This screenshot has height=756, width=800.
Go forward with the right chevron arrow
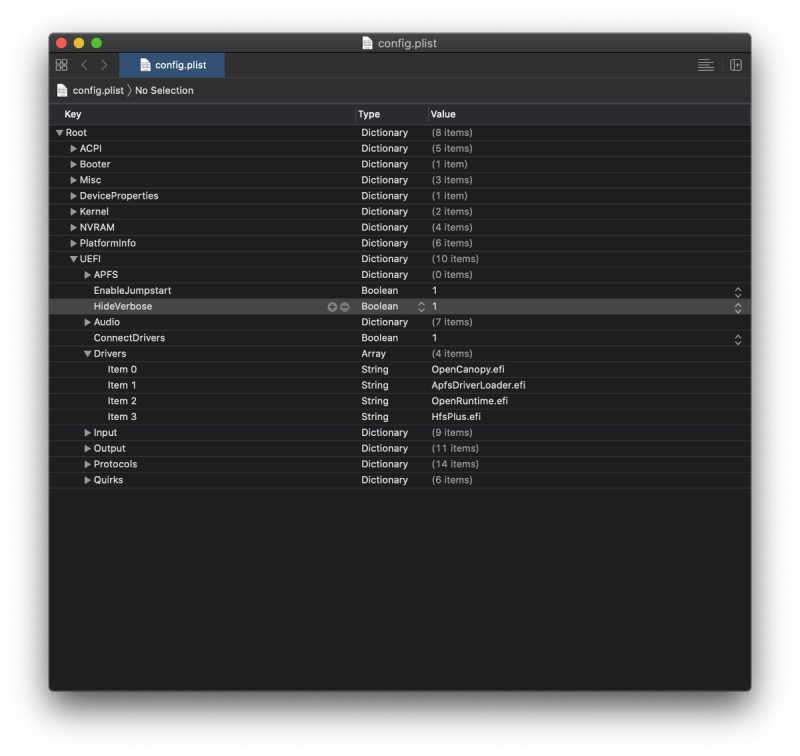coord(104,65)
